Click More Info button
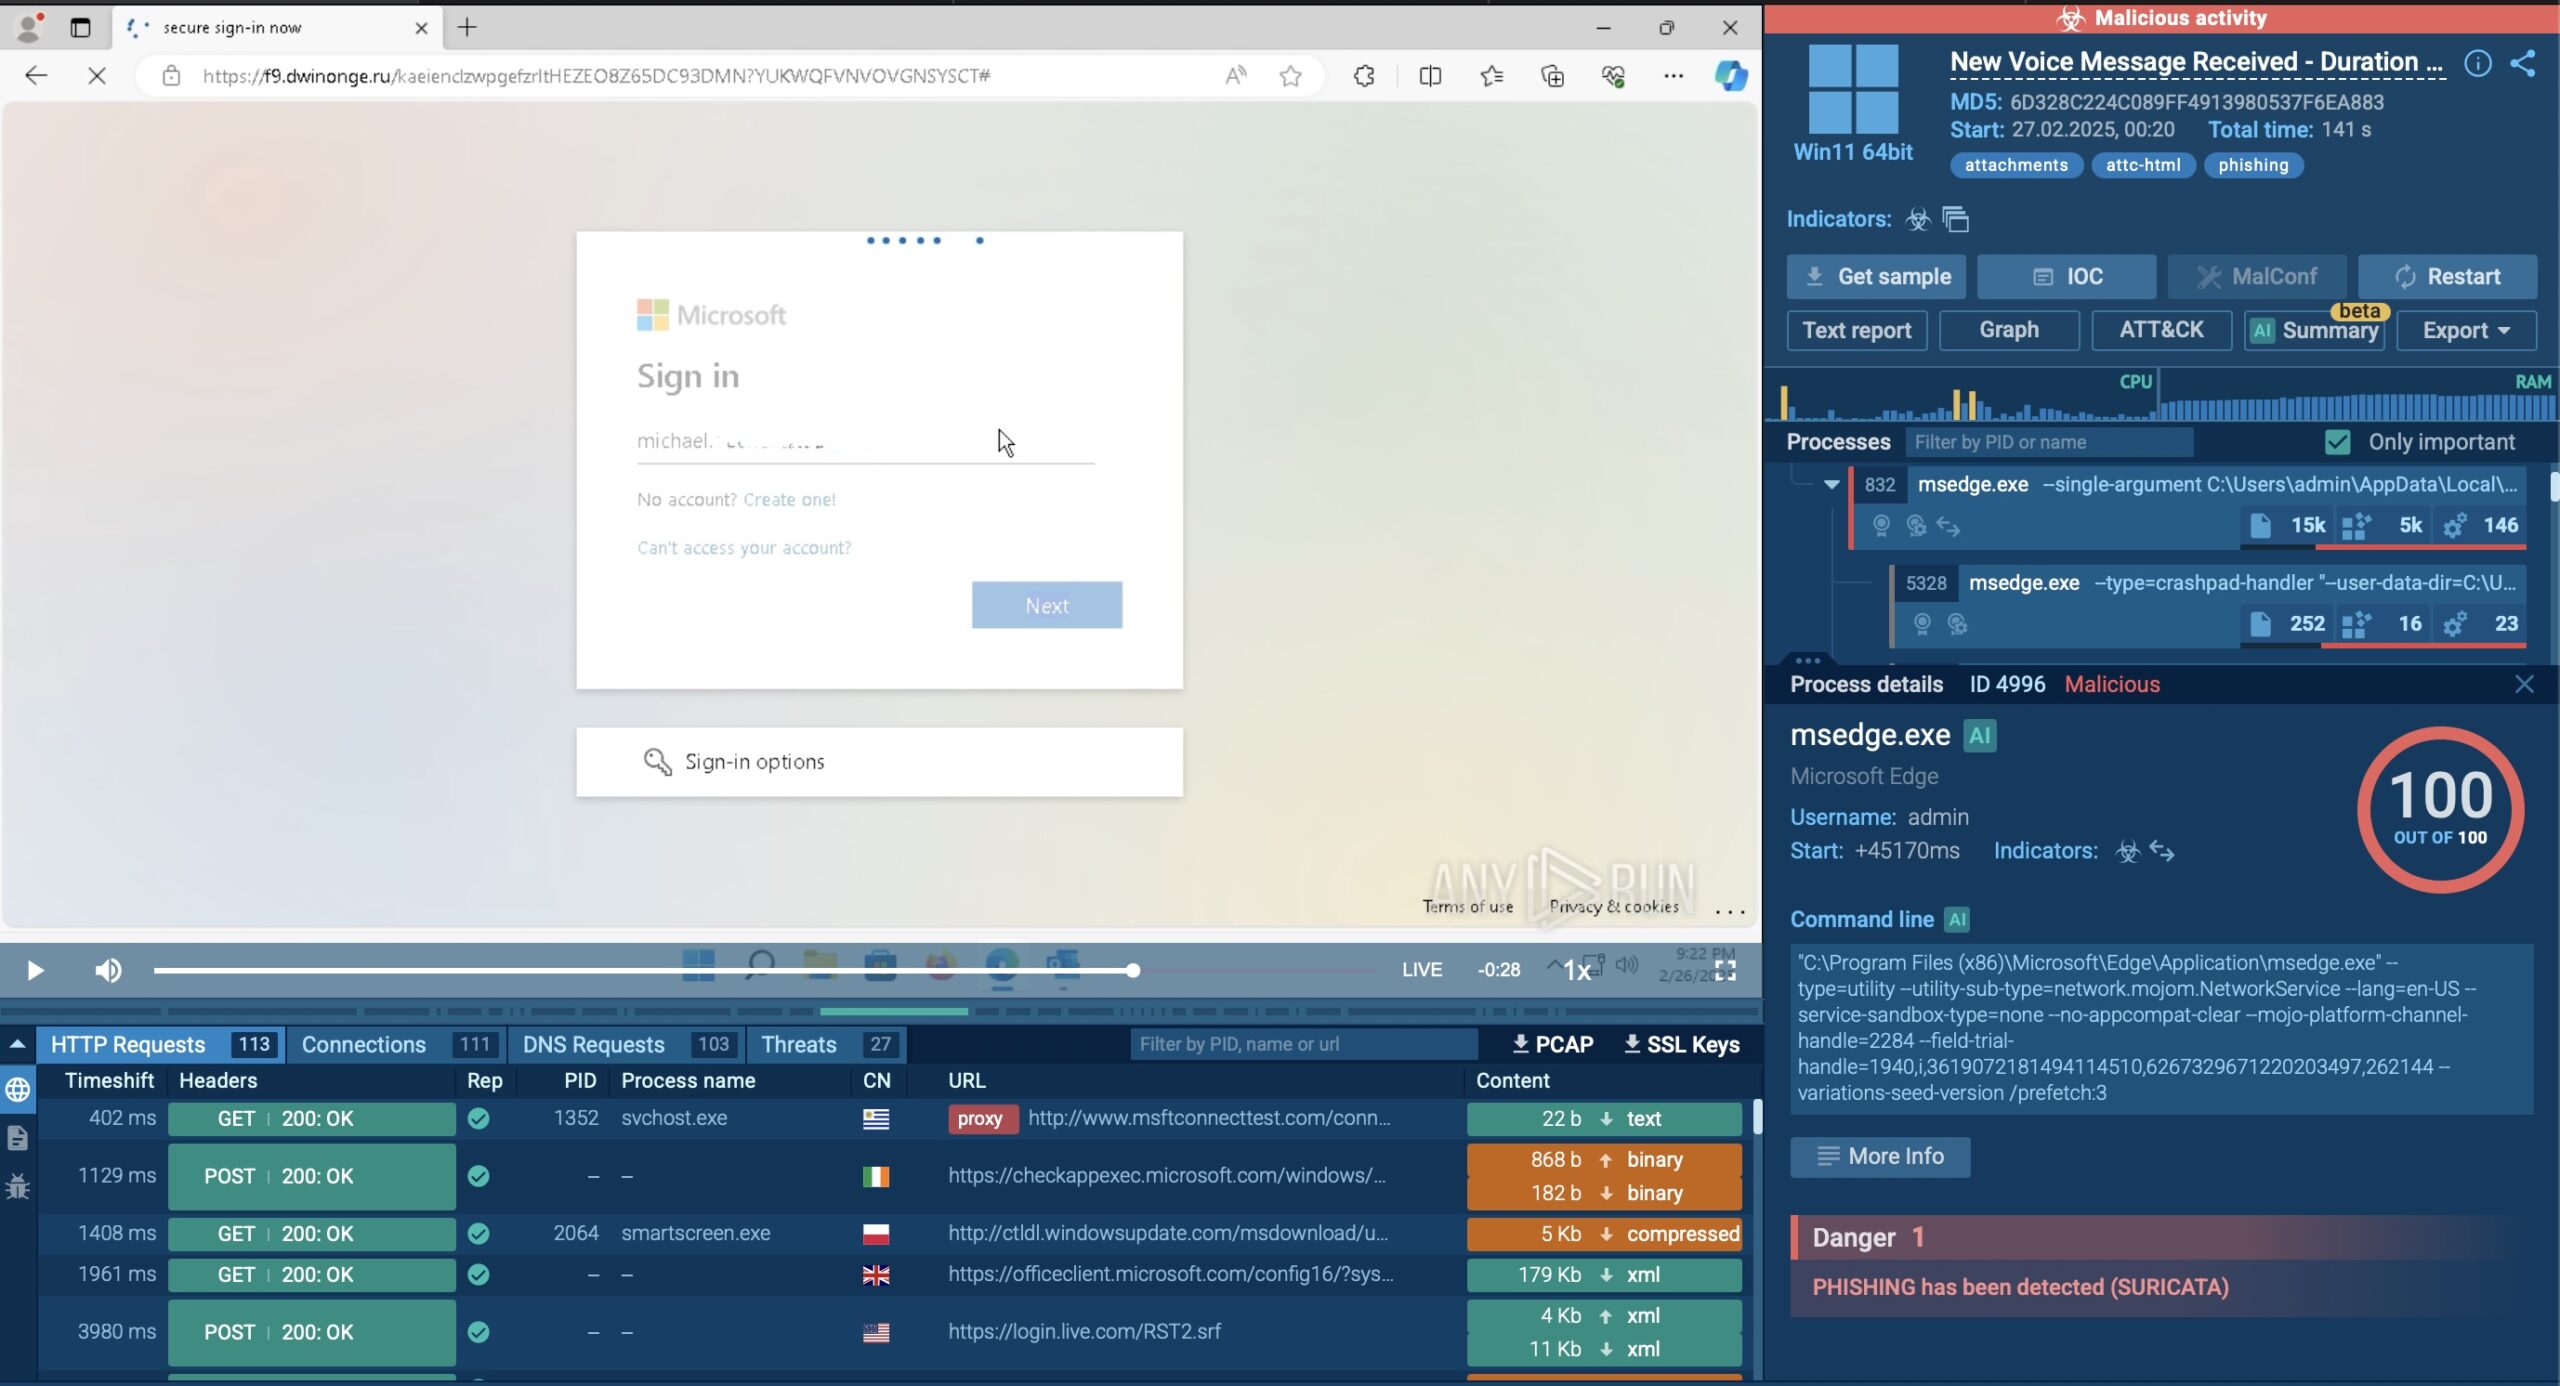The width and height of the screenshot is (2560, 1386). [x=1880, y=1156]
